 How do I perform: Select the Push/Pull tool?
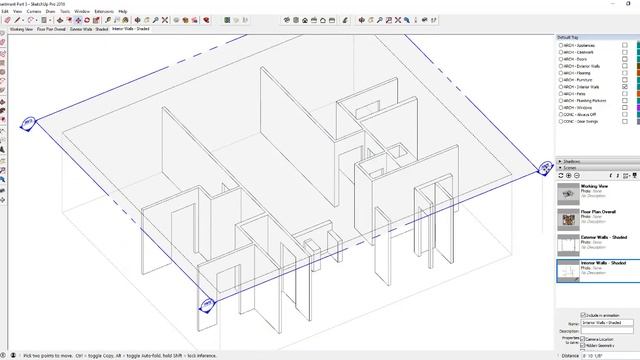(60, 20)
